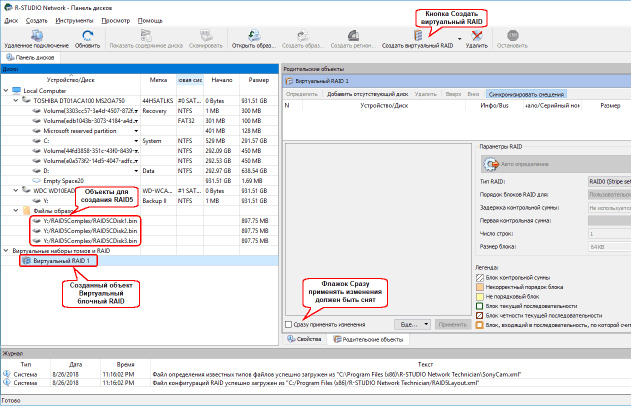
Task: Open the Инструменты menu
Action: tap(74, 21)
